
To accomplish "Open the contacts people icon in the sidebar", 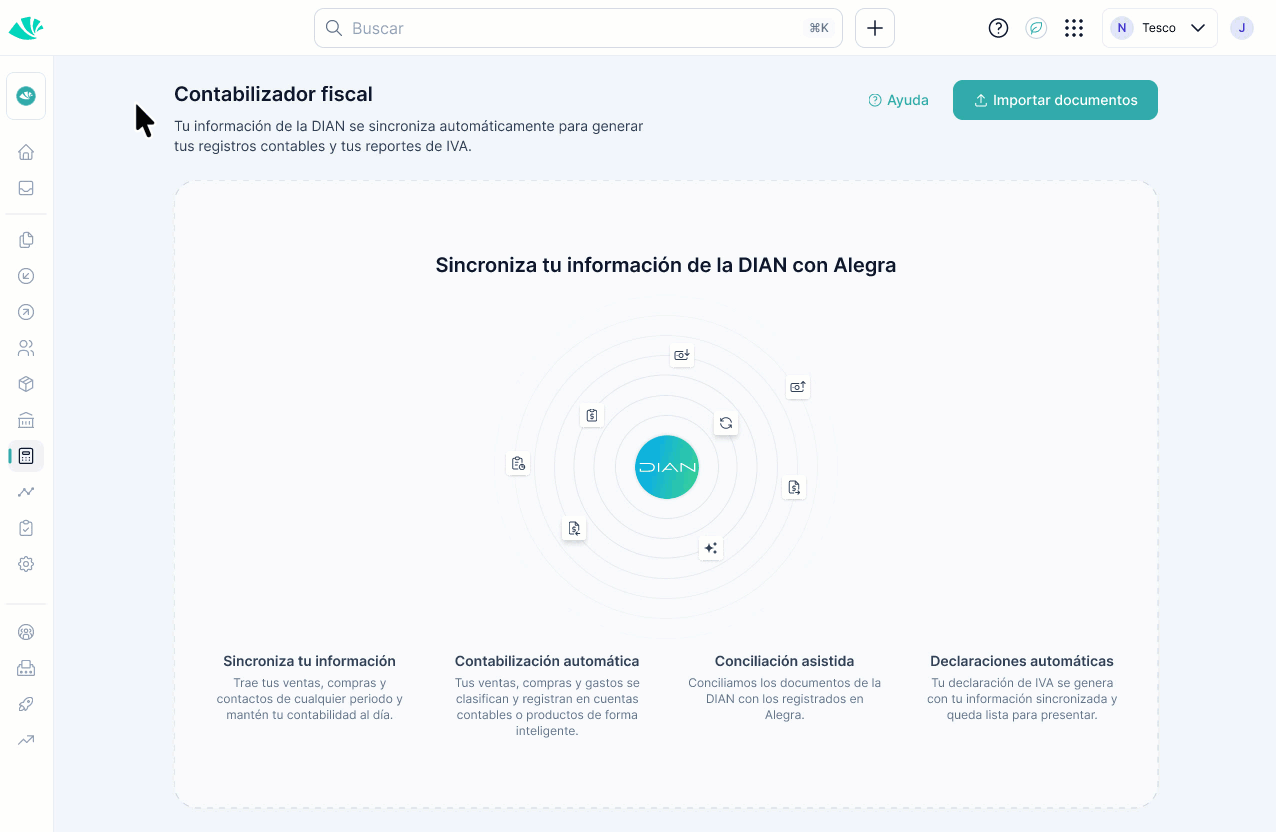I will (26, 348).
